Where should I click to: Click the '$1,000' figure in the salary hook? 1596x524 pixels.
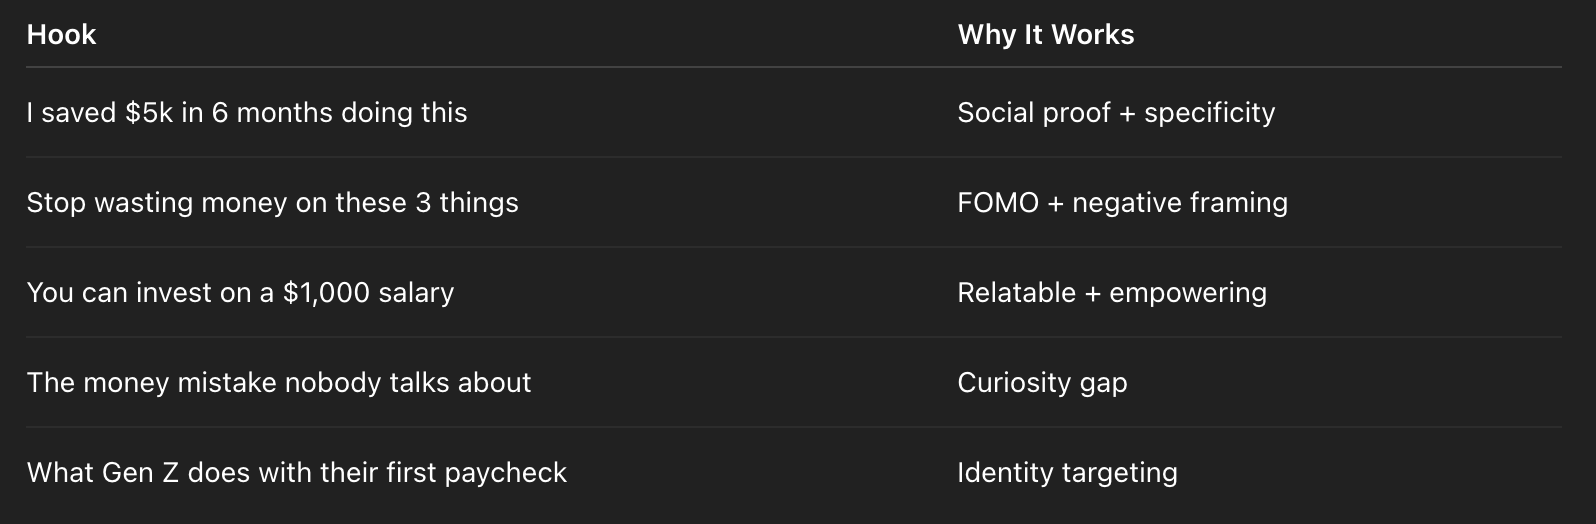326,293
